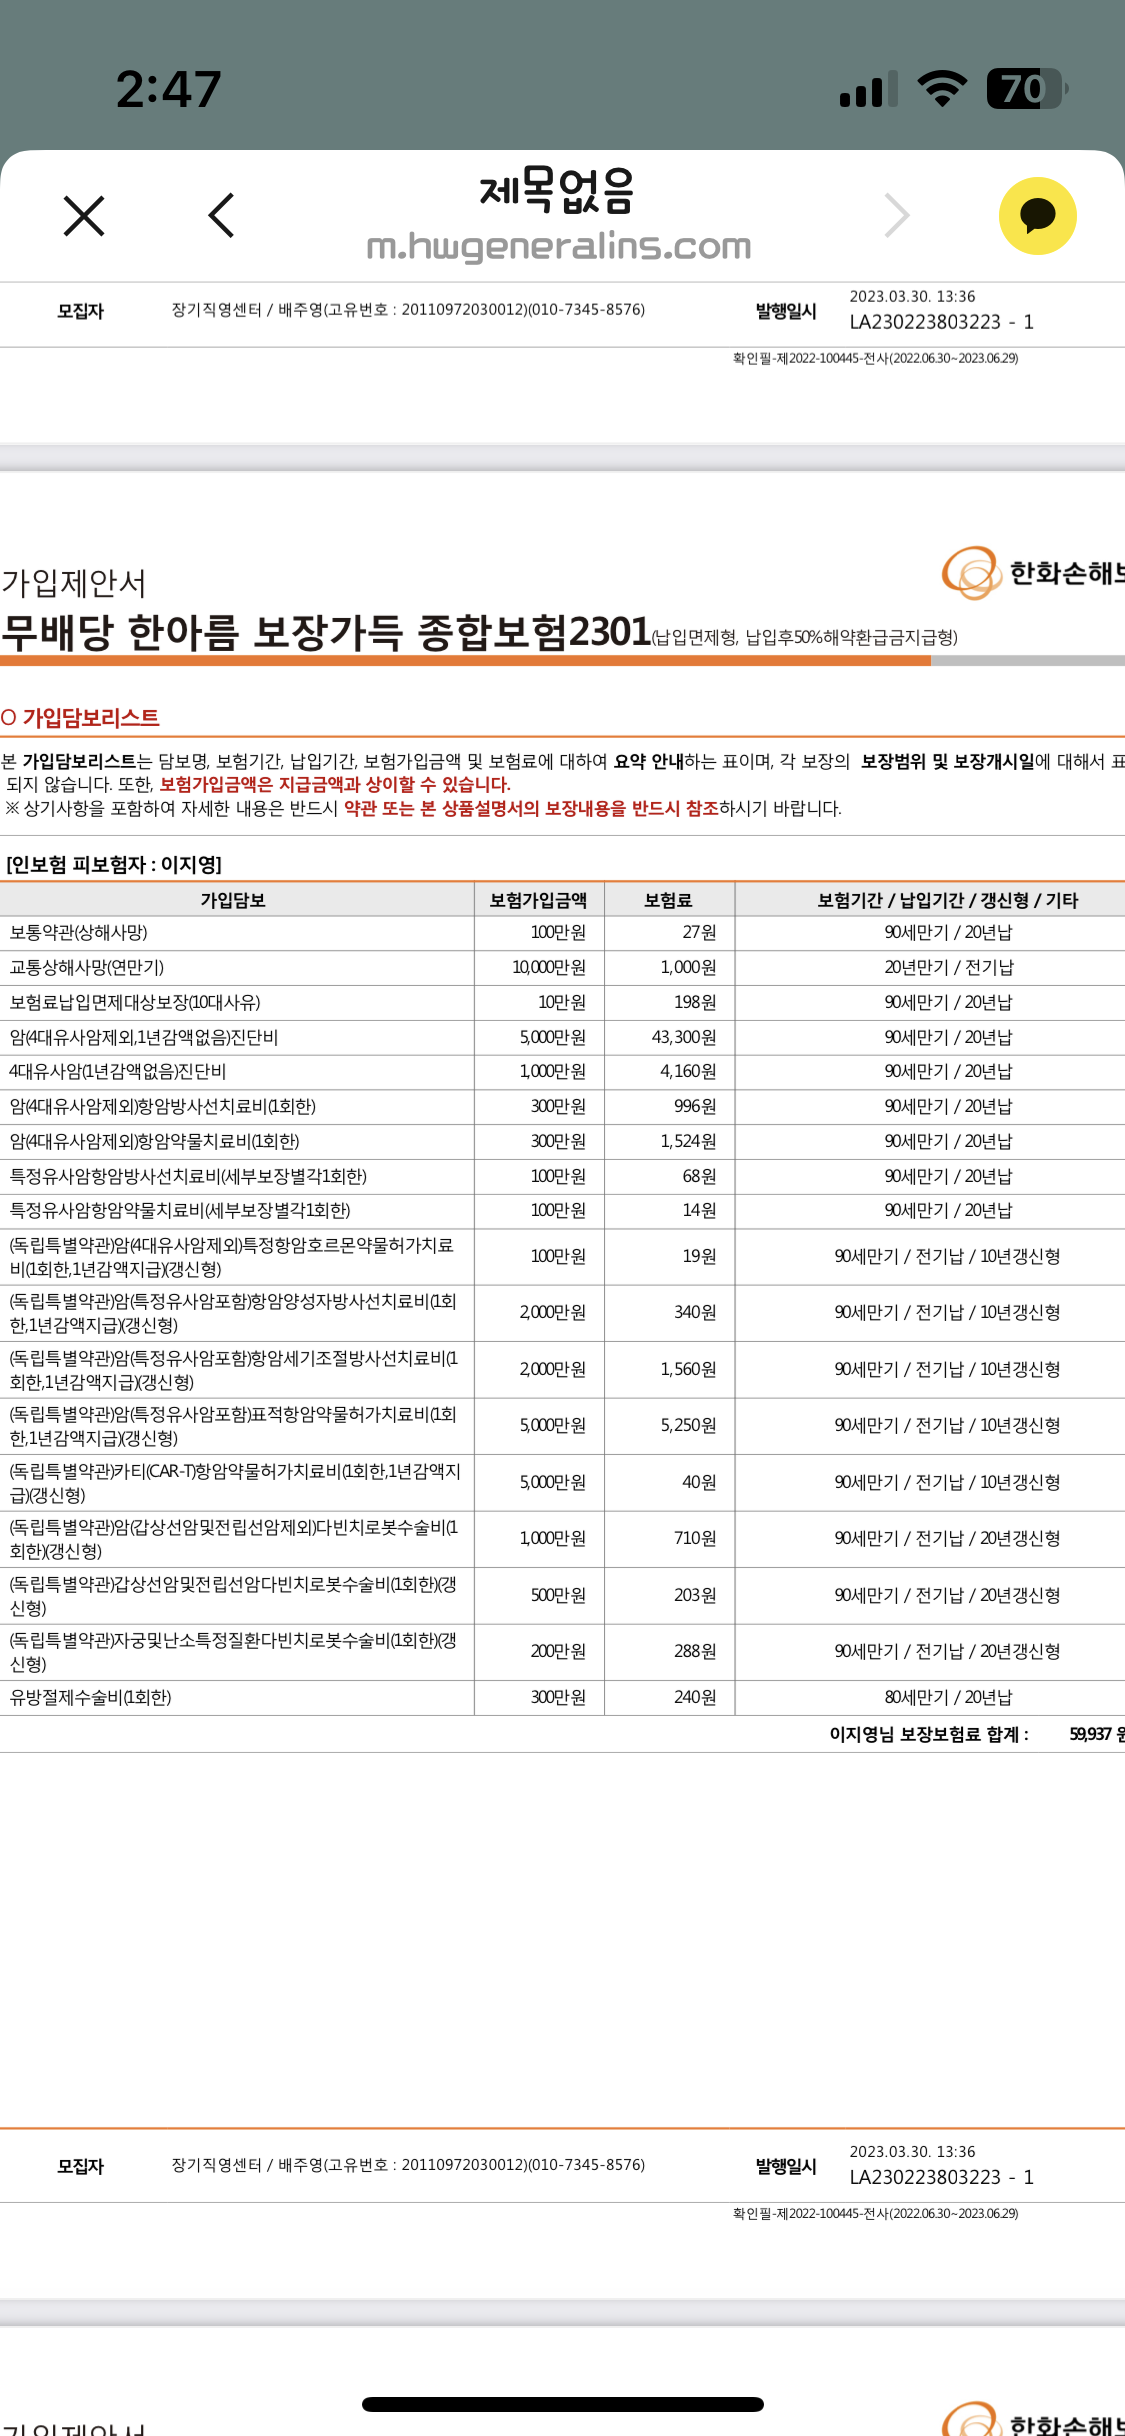Select the 항암세기조절방사선치료비 row
This screenshot has height=2436, width=1125.
click(x=562, y=1370)
